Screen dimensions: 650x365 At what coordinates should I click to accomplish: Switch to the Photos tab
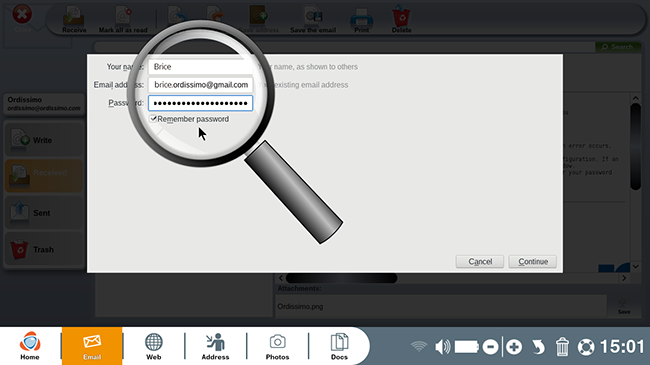(x=277, y=346)
